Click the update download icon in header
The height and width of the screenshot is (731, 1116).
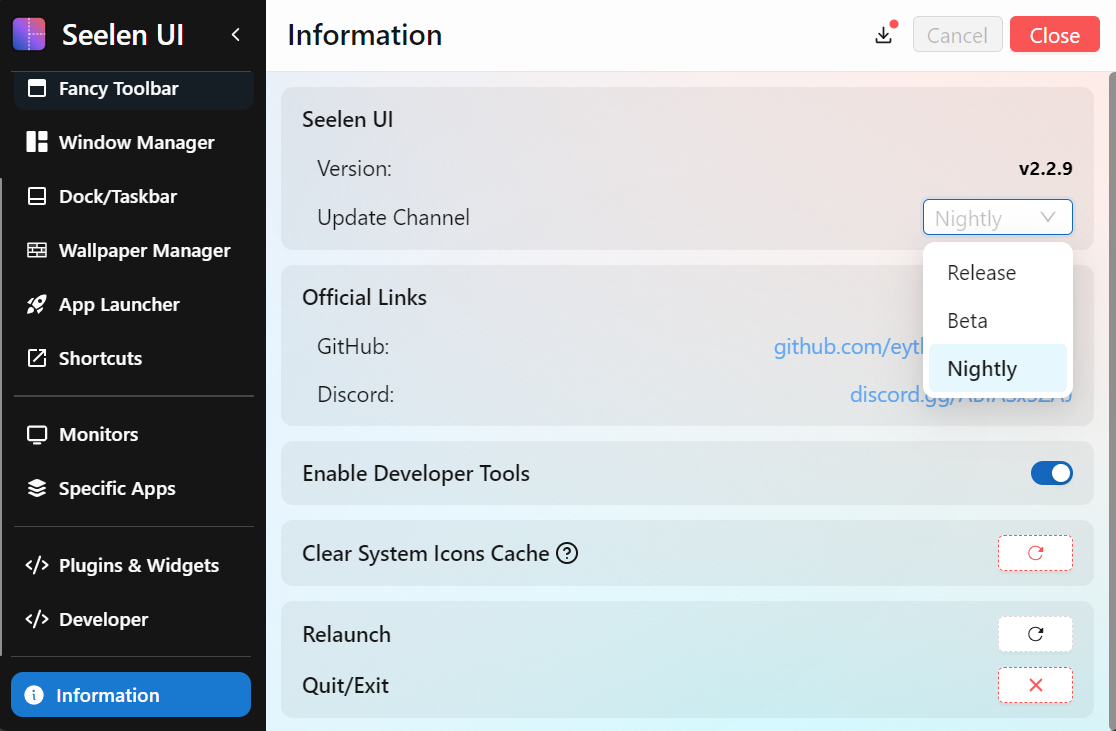[884, 35]
